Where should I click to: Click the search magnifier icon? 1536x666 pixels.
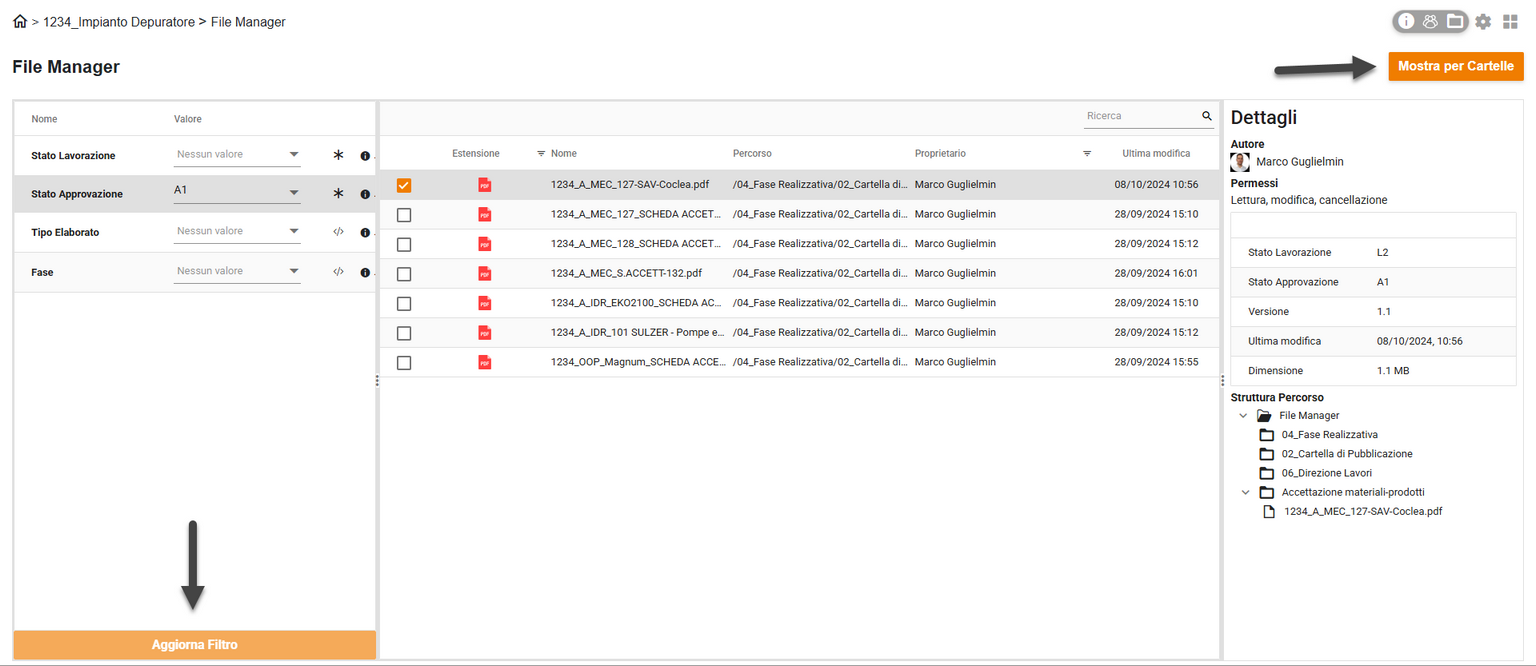(x=1207, y=116)
